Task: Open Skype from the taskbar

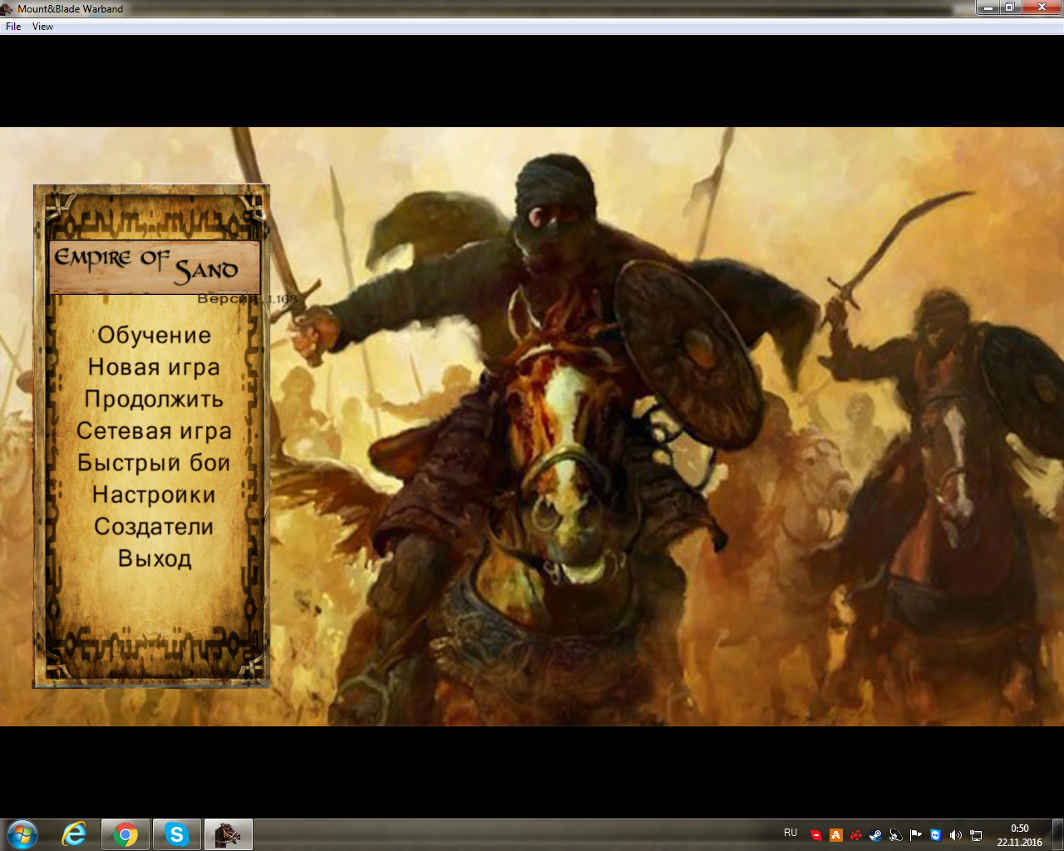Action: tap(177, 834)
